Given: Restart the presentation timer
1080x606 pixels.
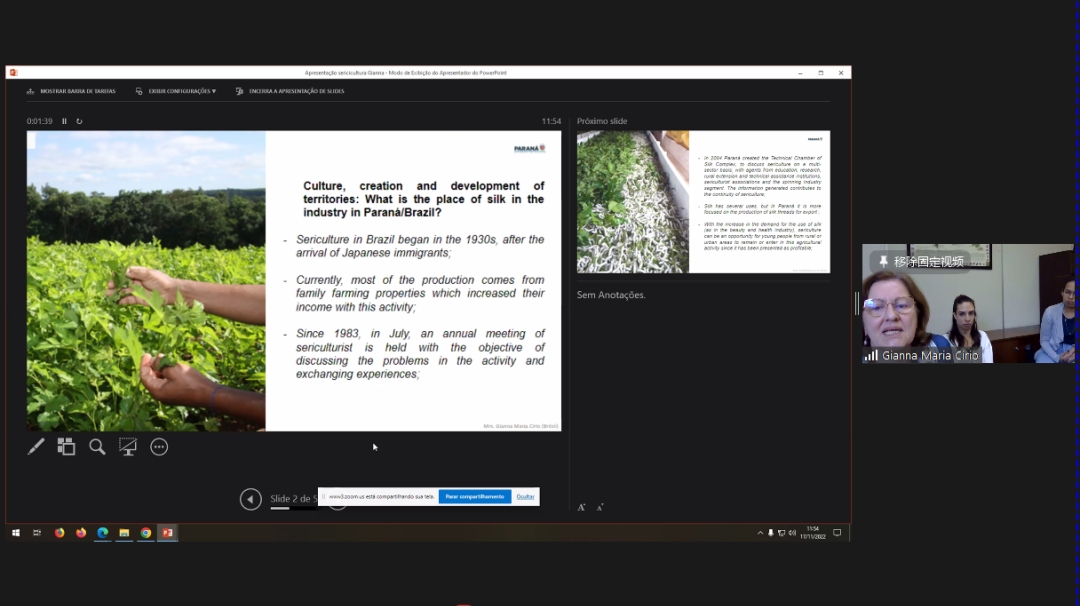Looking at the screenshot, I should pos(79,121).
